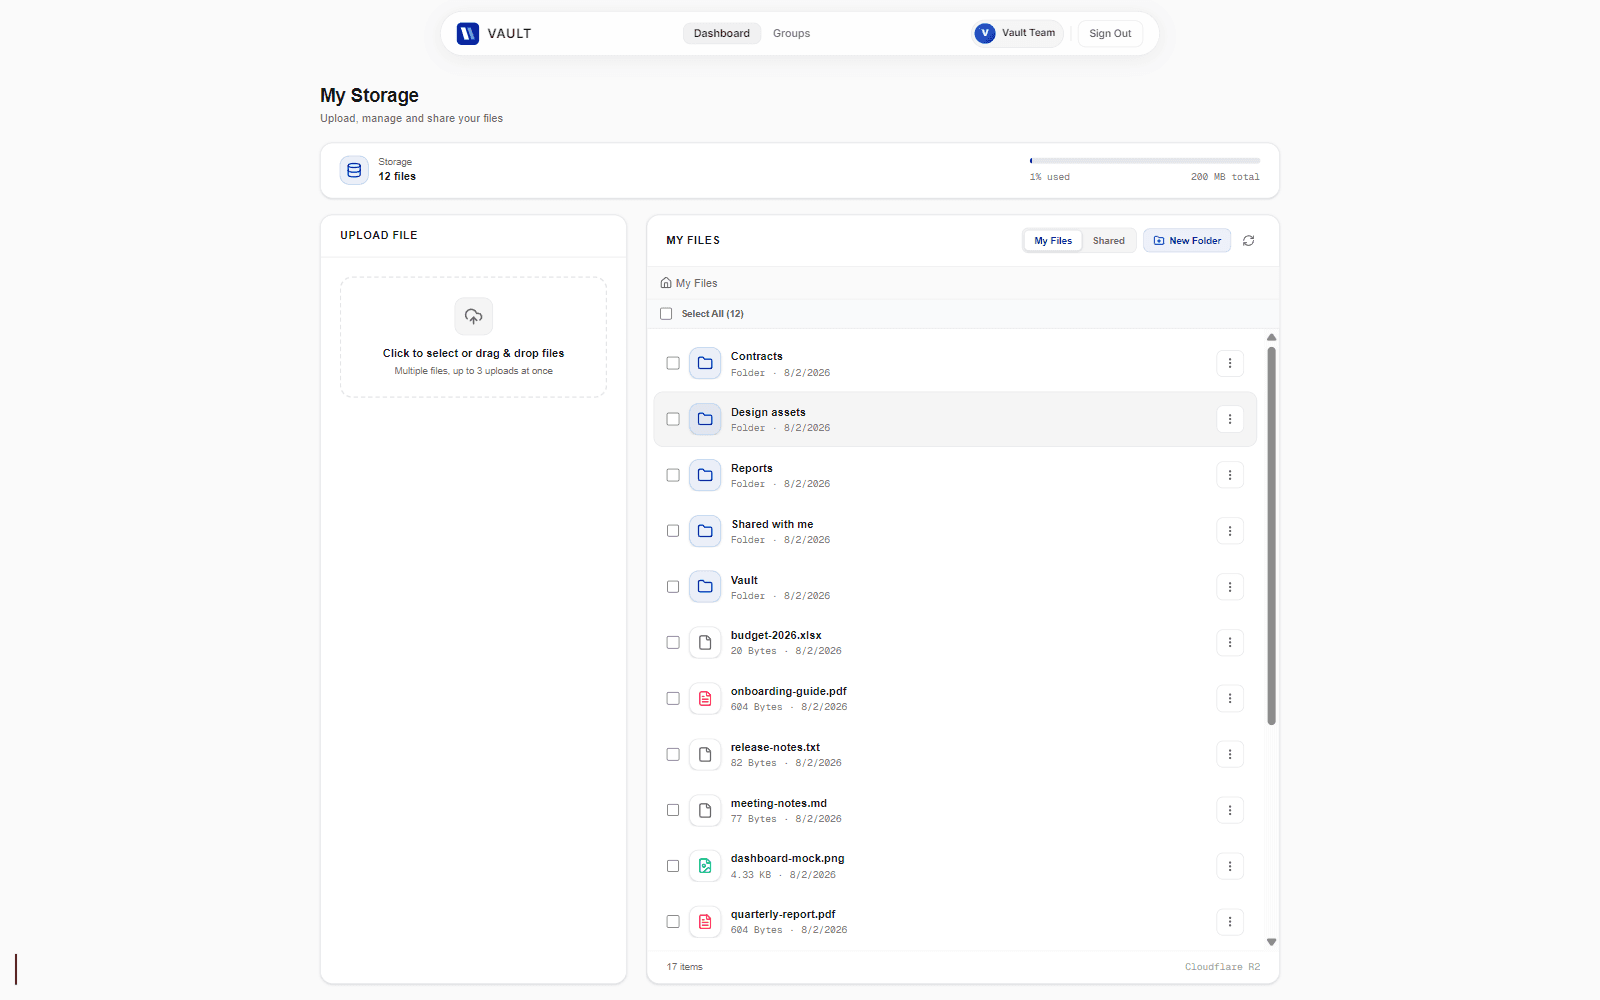Click the quarterly-report.pdf file icon
The height and width of the screenshot is (1000, 1600).
(705, 922)
